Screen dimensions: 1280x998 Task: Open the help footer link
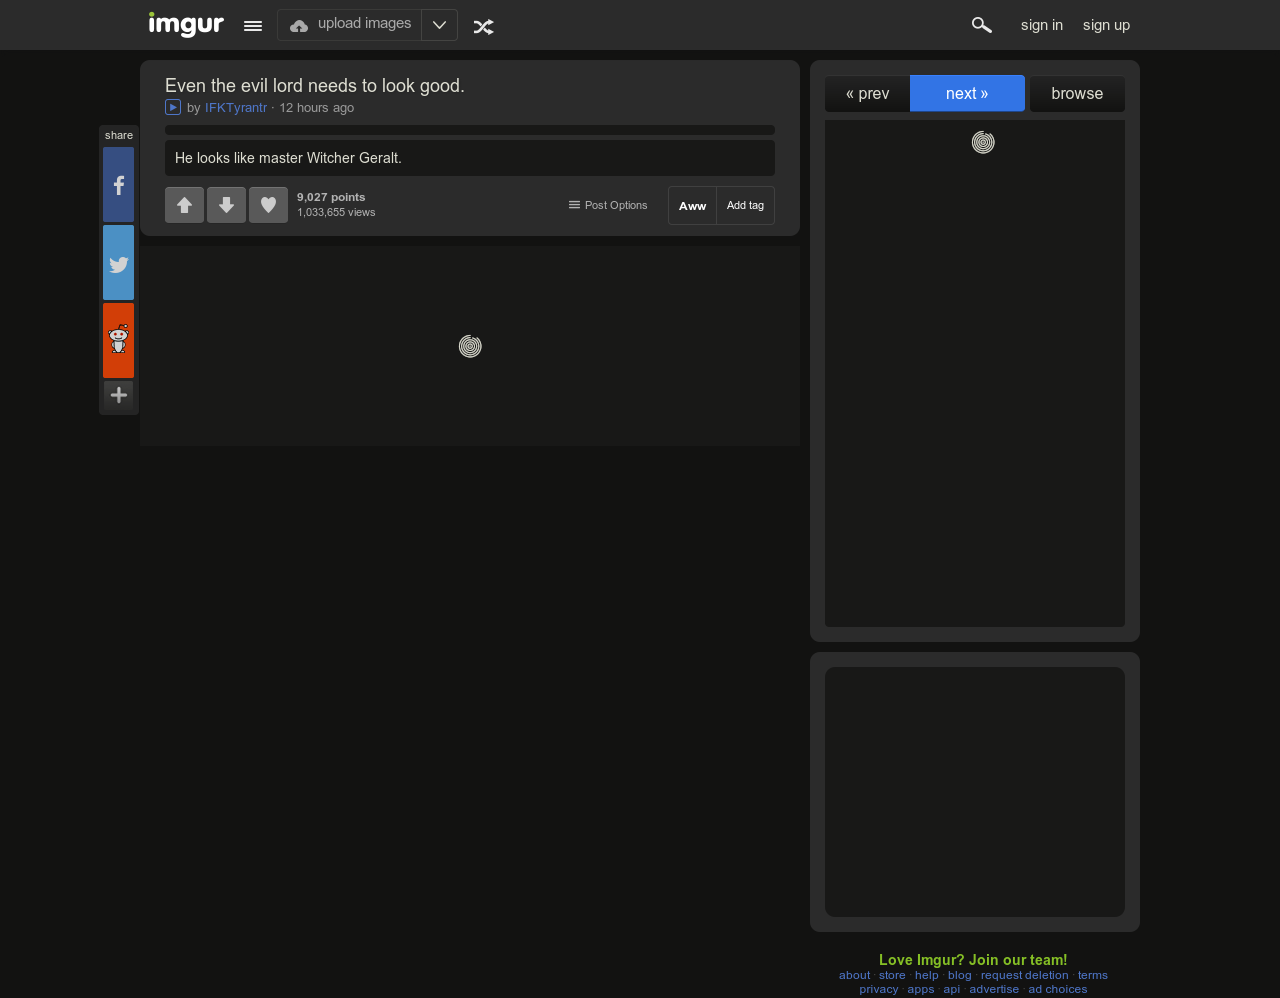(x=927, y=975)
